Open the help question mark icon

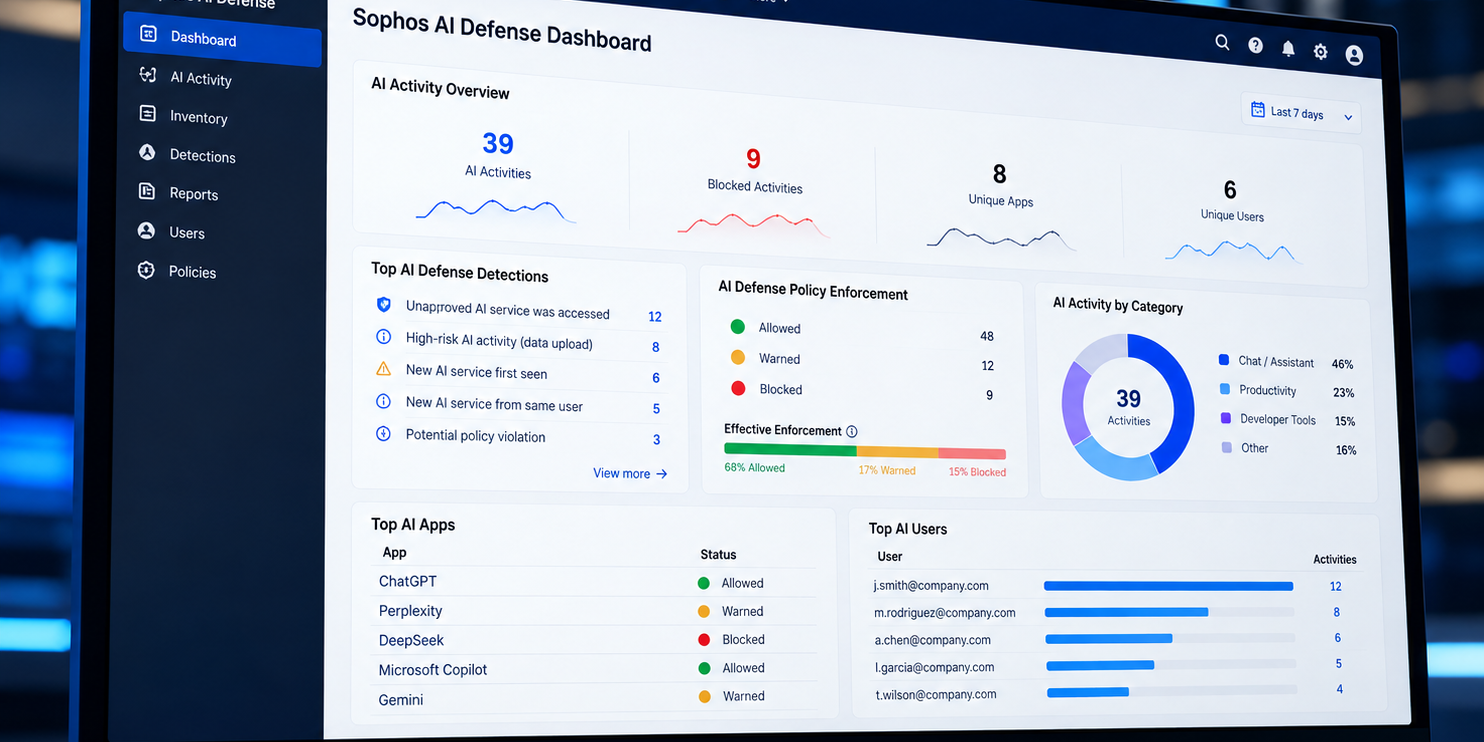1256,45
